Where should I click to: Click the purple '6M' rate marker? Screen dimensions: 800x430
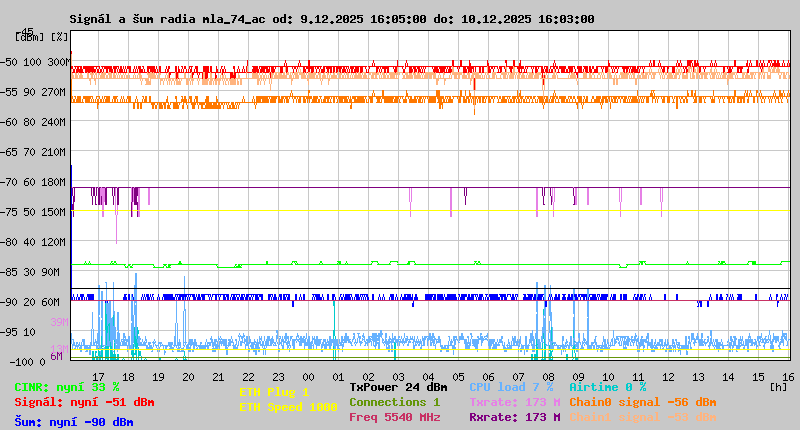[x=57, y=356]
